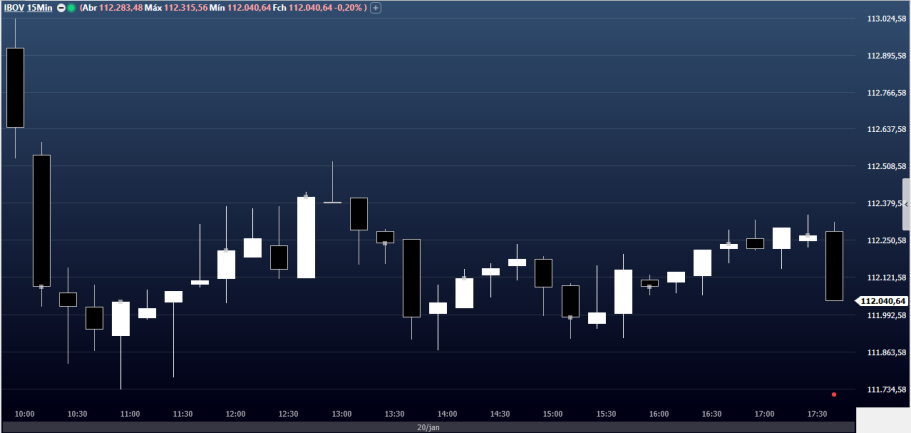
Task: Select the tall white candle before 13:00
Action: pyautogui.click(x=306, y=237)
